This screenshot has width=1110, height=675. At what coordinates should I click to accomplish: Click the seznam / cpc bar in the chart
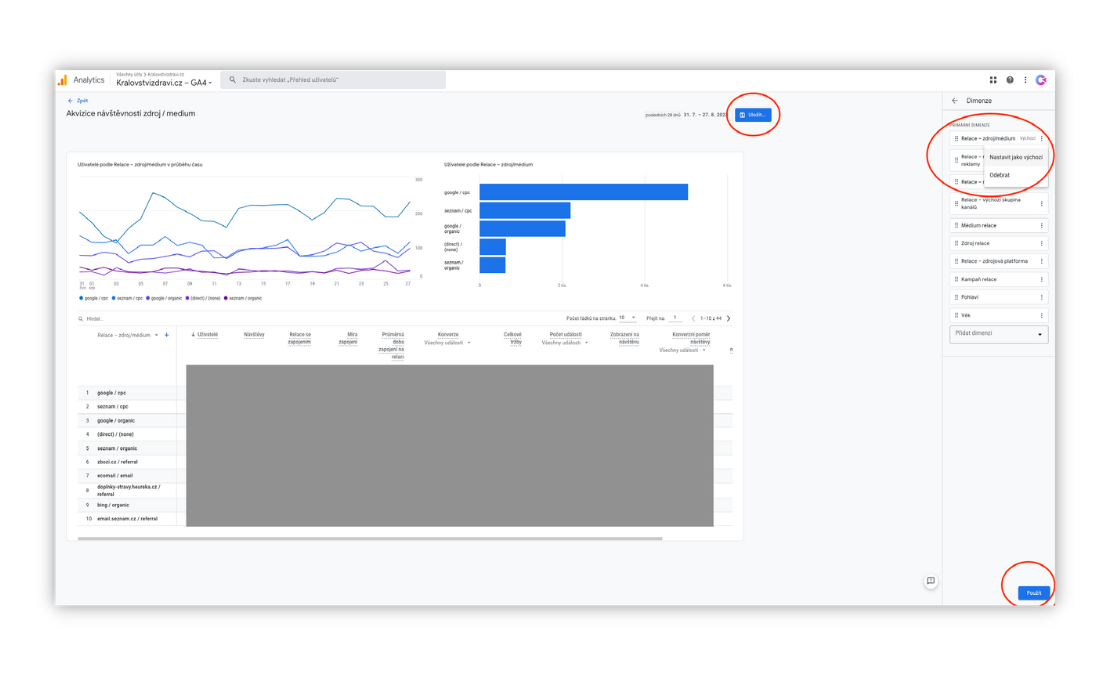click(x=525, y=210)
